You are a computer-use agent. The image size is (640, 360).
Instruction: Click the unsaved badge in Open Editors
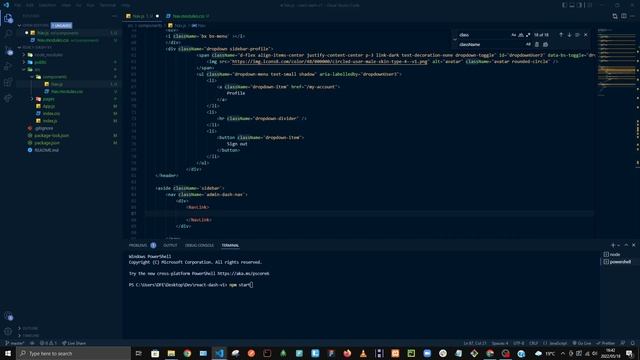tap(62, 25)
